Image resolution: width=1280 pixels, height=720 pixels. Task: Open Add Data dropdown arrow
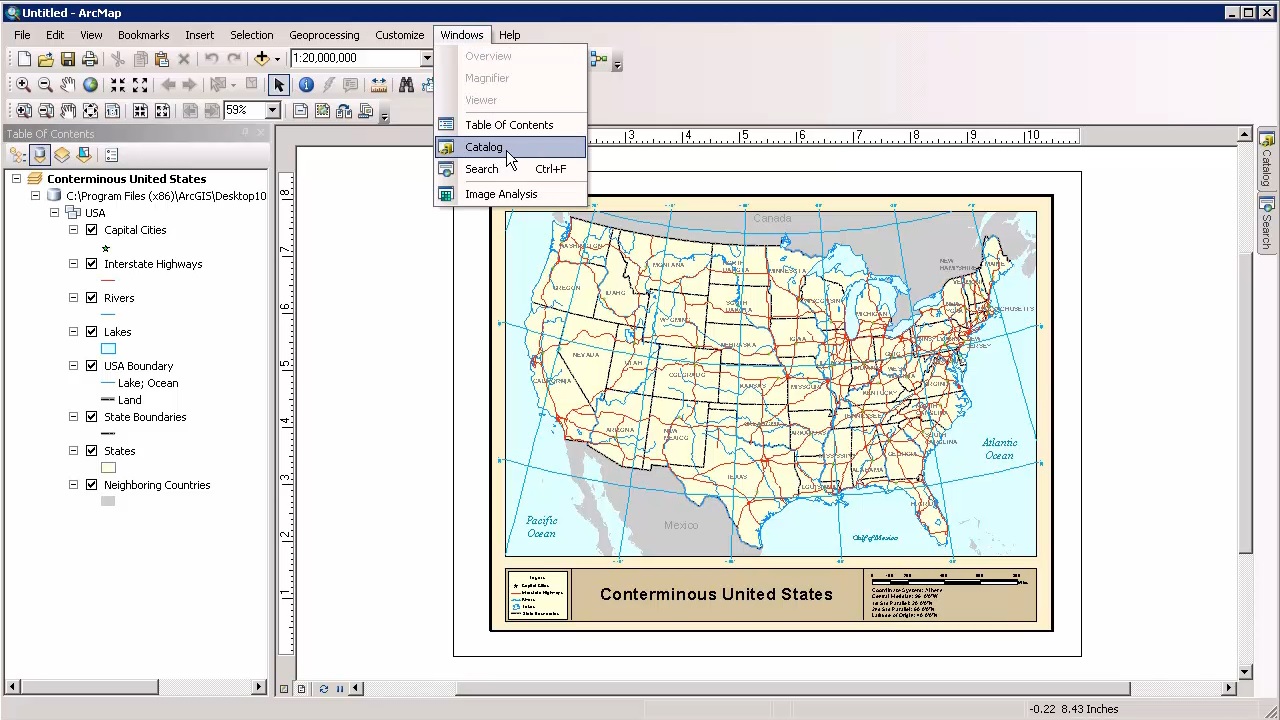click(277, 59)
